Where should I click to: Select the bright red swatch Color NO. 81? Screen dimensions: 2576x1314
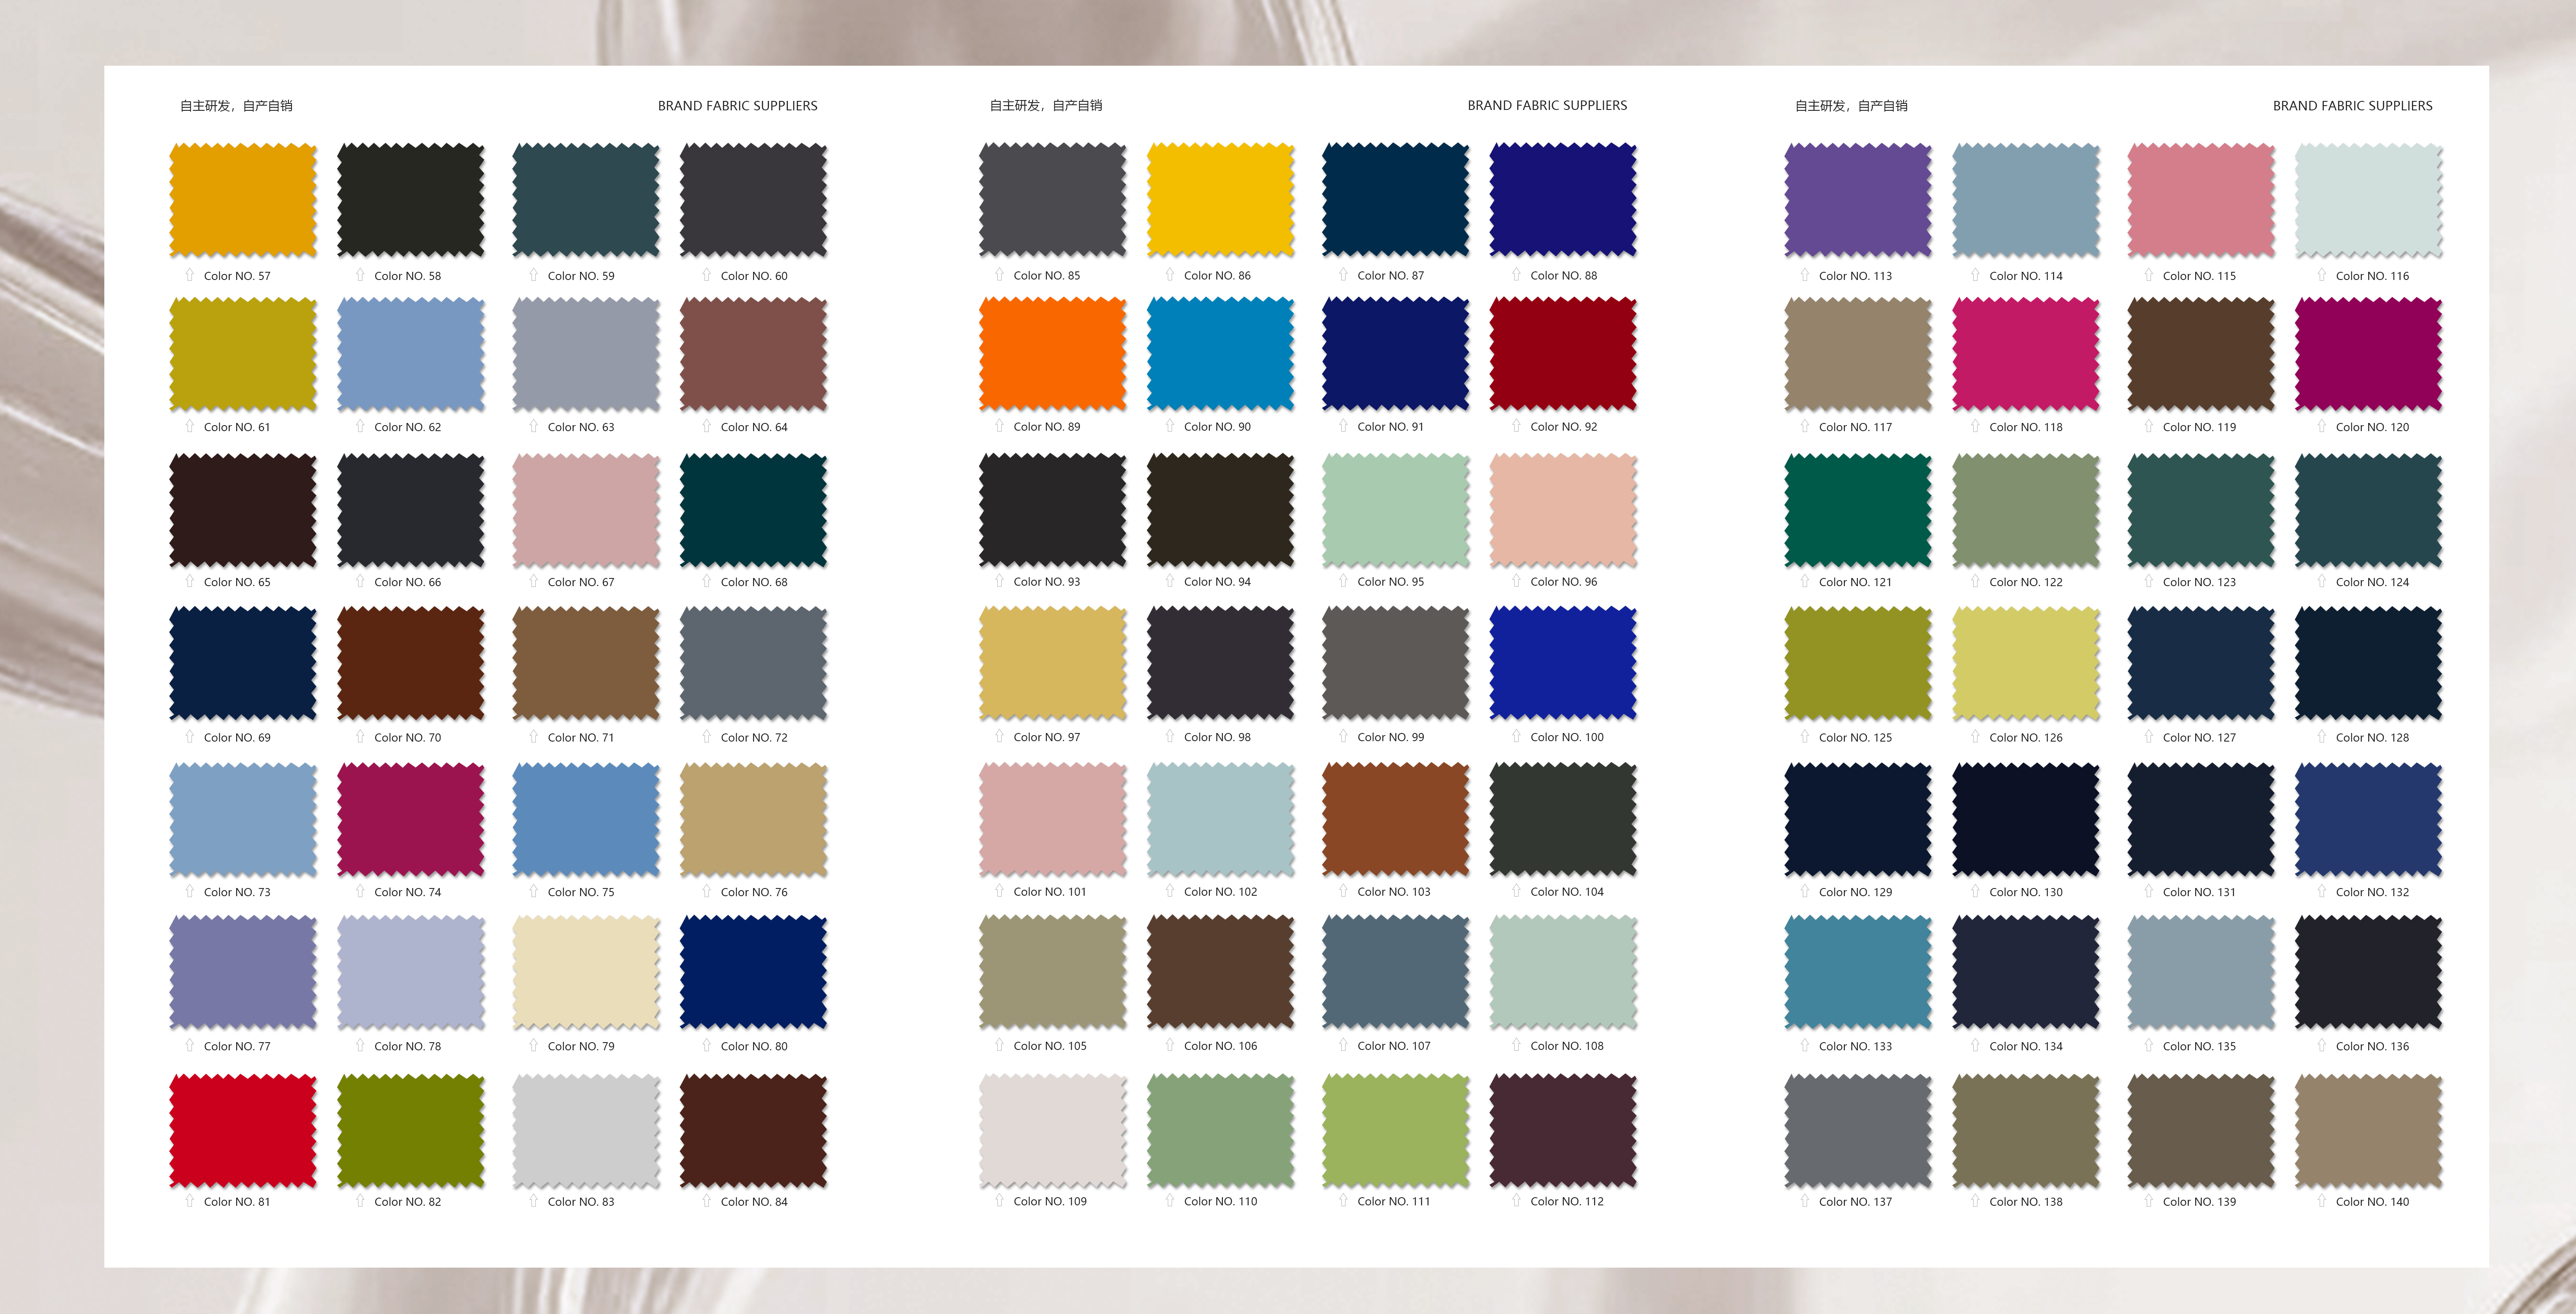243,1130
